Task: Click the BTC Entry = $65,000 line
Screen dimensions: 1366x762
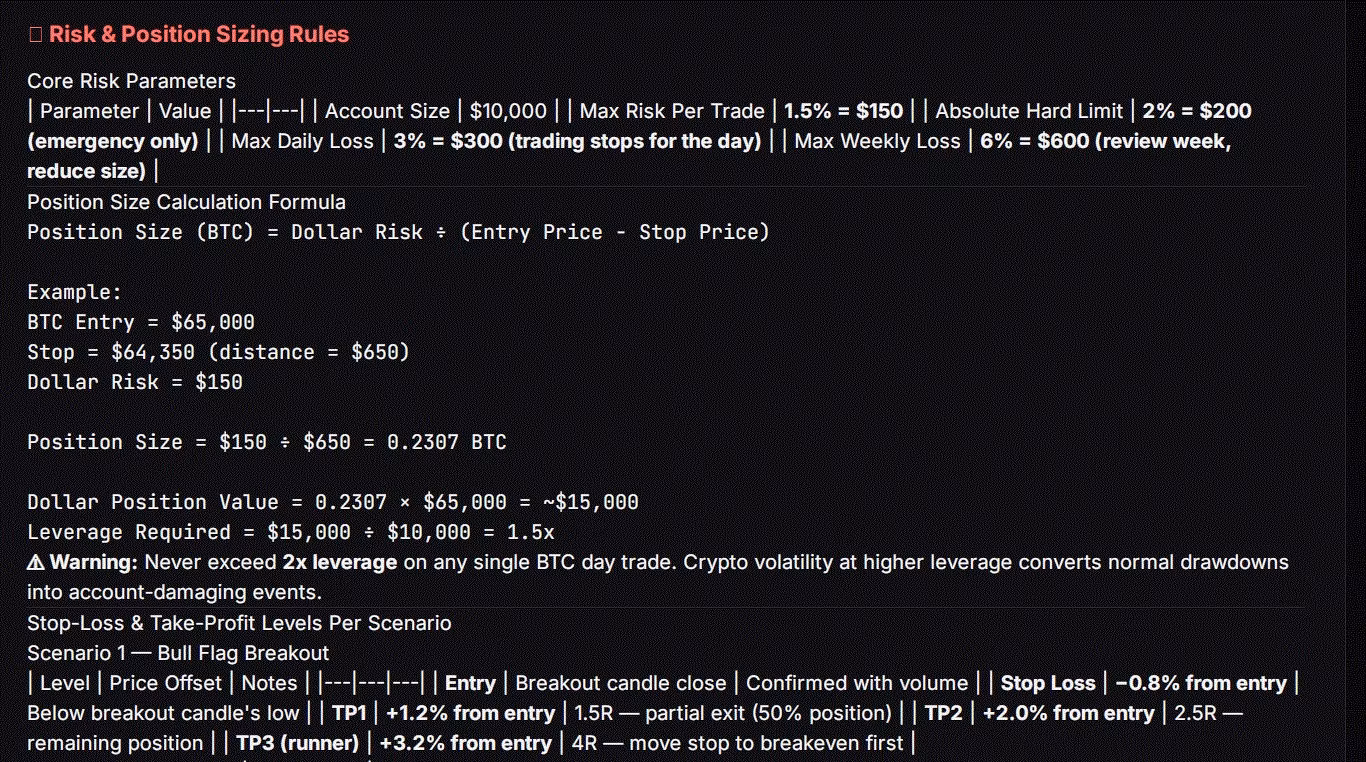Action: click(x=141, y=322)
